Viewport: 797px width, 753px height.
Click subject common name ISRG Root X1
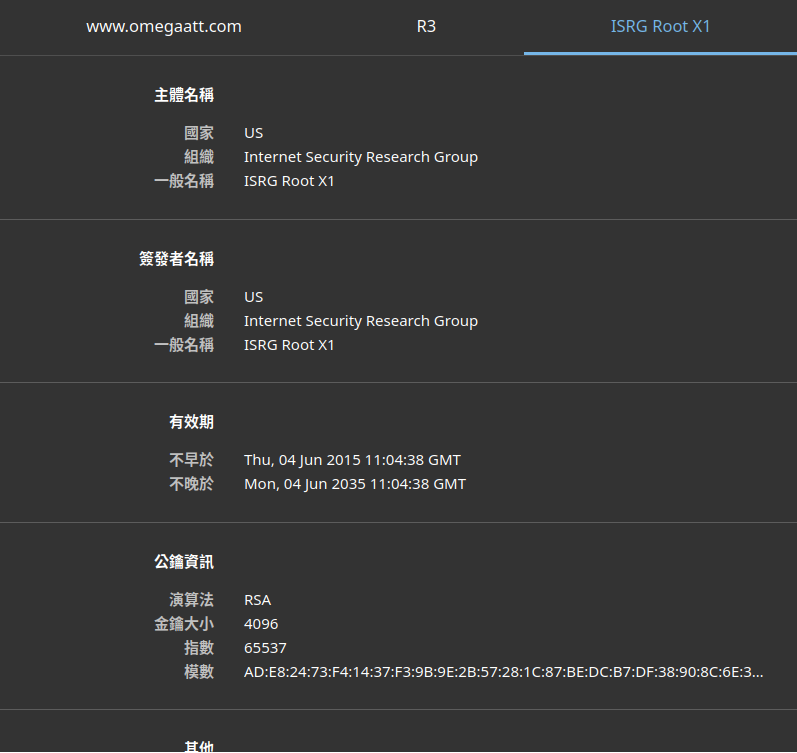(x=289, y=181)
